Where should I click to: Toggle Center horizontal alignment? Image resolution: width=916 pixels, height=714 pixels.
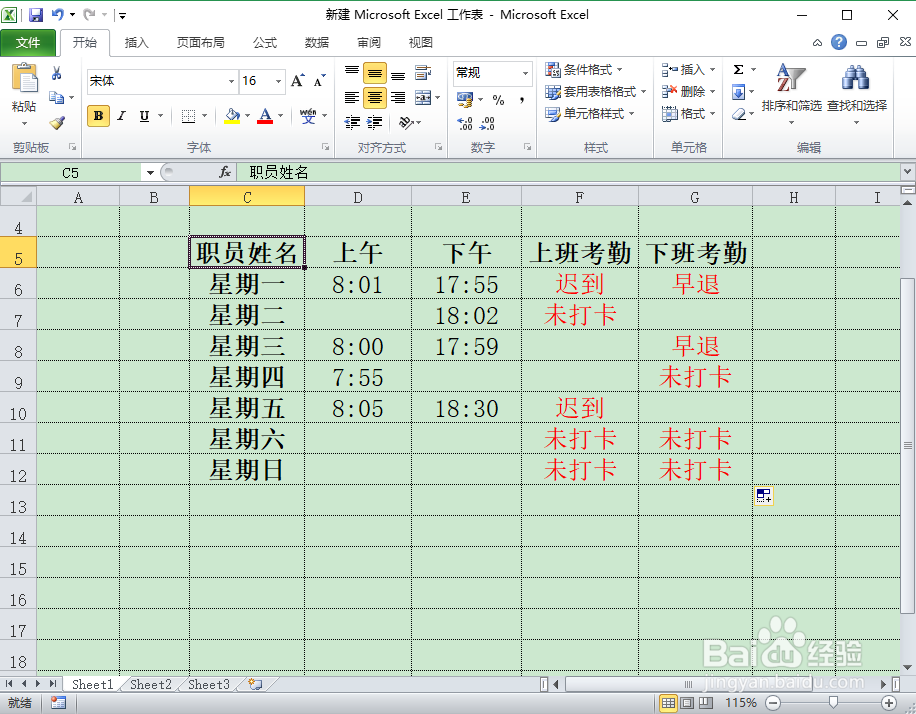pos(374,98)
